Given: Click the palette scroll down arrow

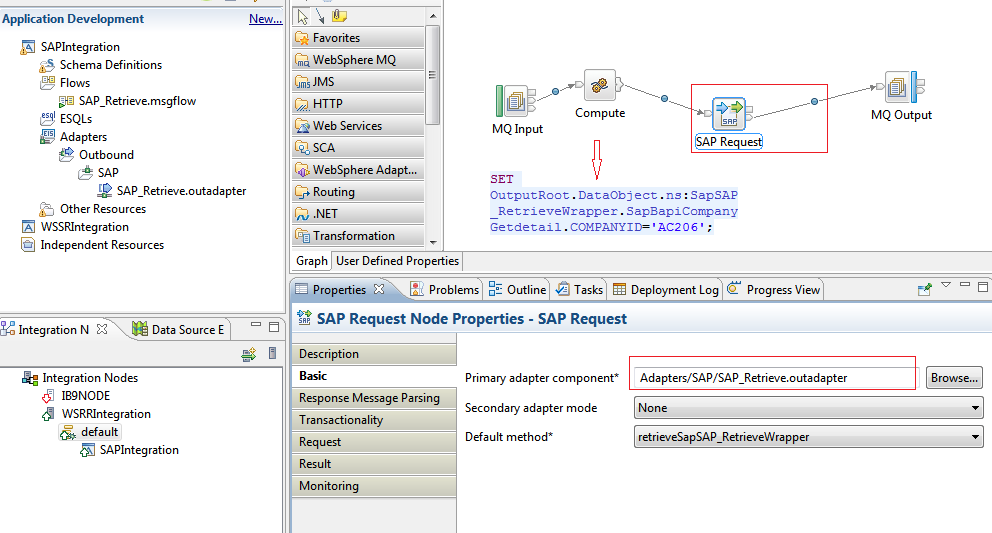Looking at the screenshot, I should (433, 242).
